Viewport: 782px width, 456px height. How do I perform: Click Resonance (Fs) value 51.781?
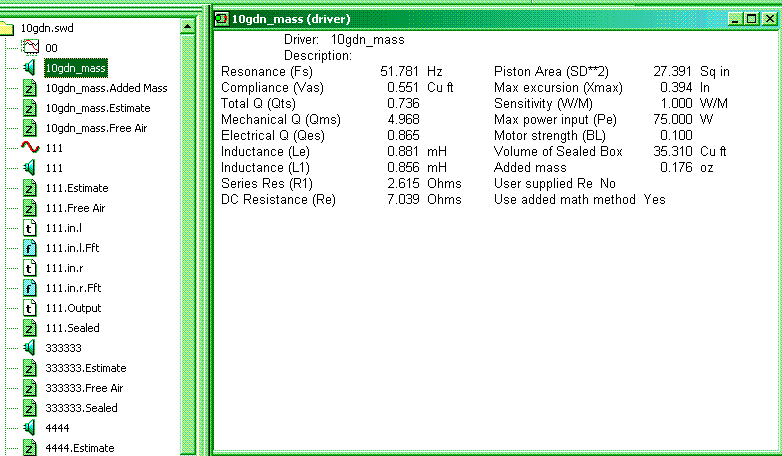tap(399, 71)
